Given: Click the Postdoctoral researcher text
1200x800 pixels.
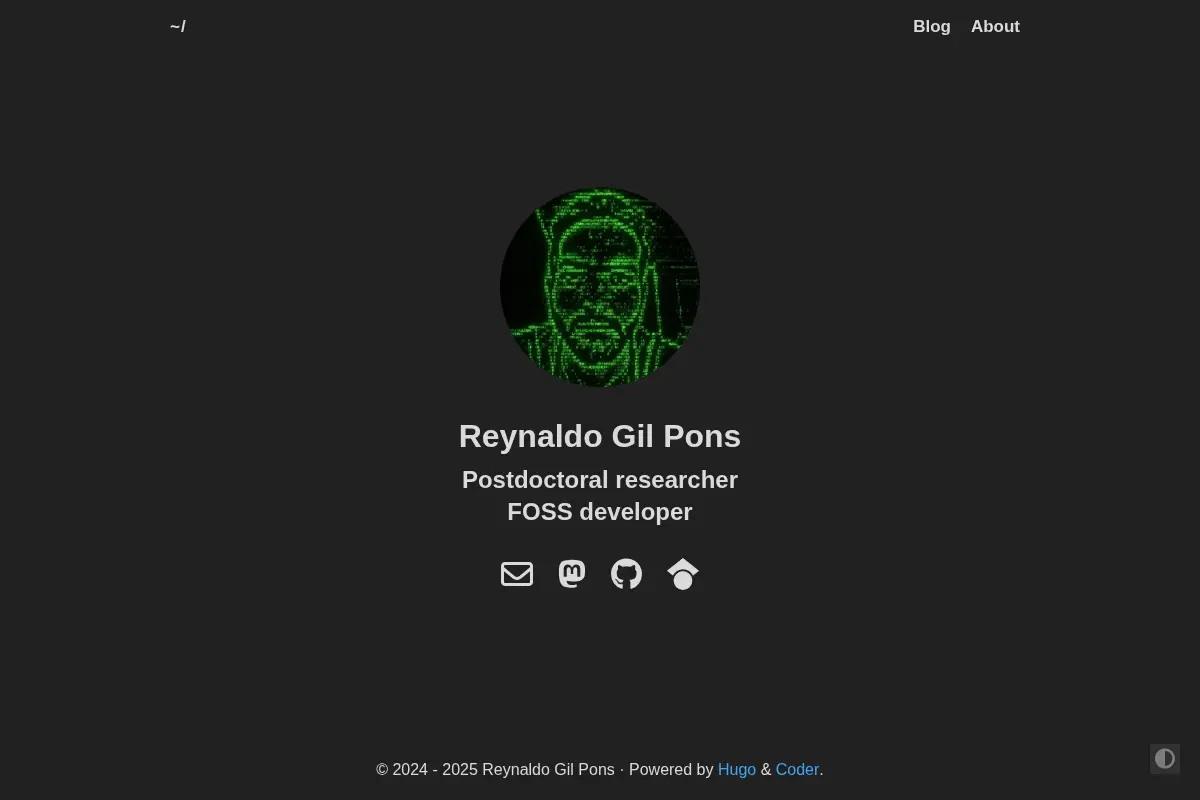Looking at the screenshot, I should point(600,480).
